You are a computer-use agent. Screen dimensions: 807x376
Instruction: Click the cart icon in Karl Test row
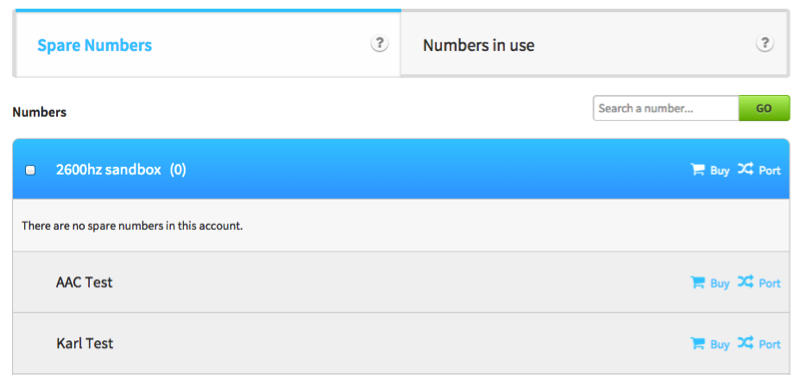coord(697,343)
